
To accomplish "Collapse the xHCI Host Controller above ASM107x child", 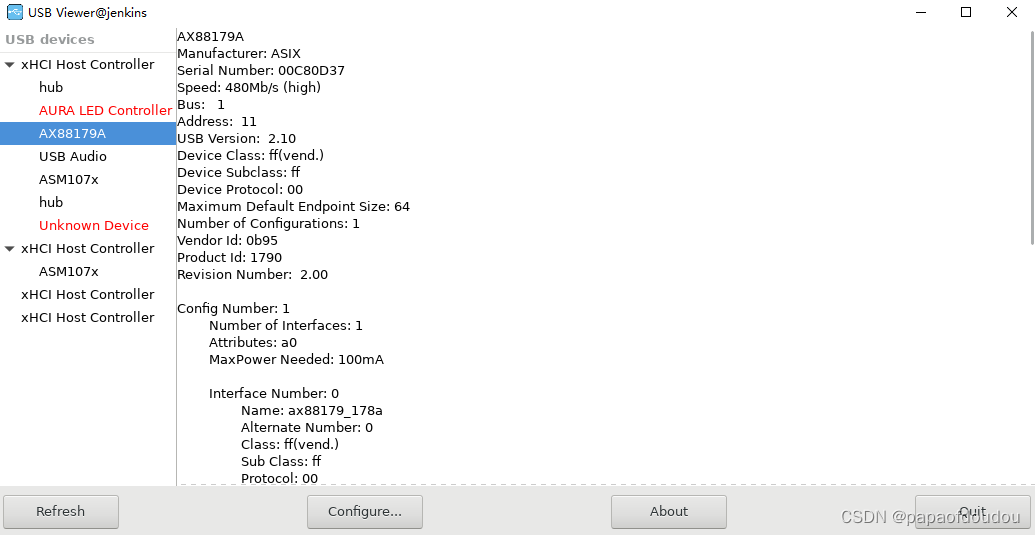I will coord(9,249).
